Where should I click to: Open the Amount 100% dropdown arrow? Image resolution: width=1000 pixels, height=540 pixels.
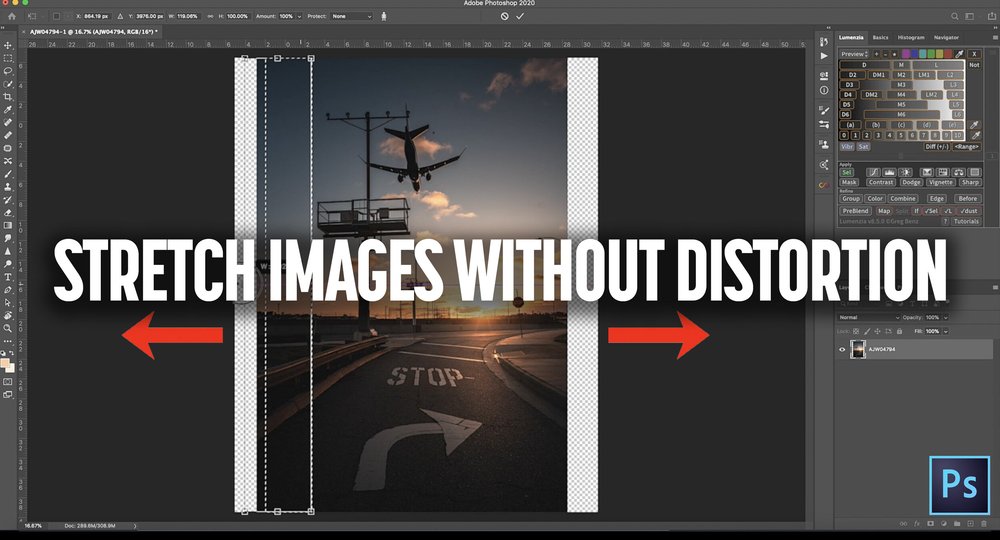pos(299,16)
